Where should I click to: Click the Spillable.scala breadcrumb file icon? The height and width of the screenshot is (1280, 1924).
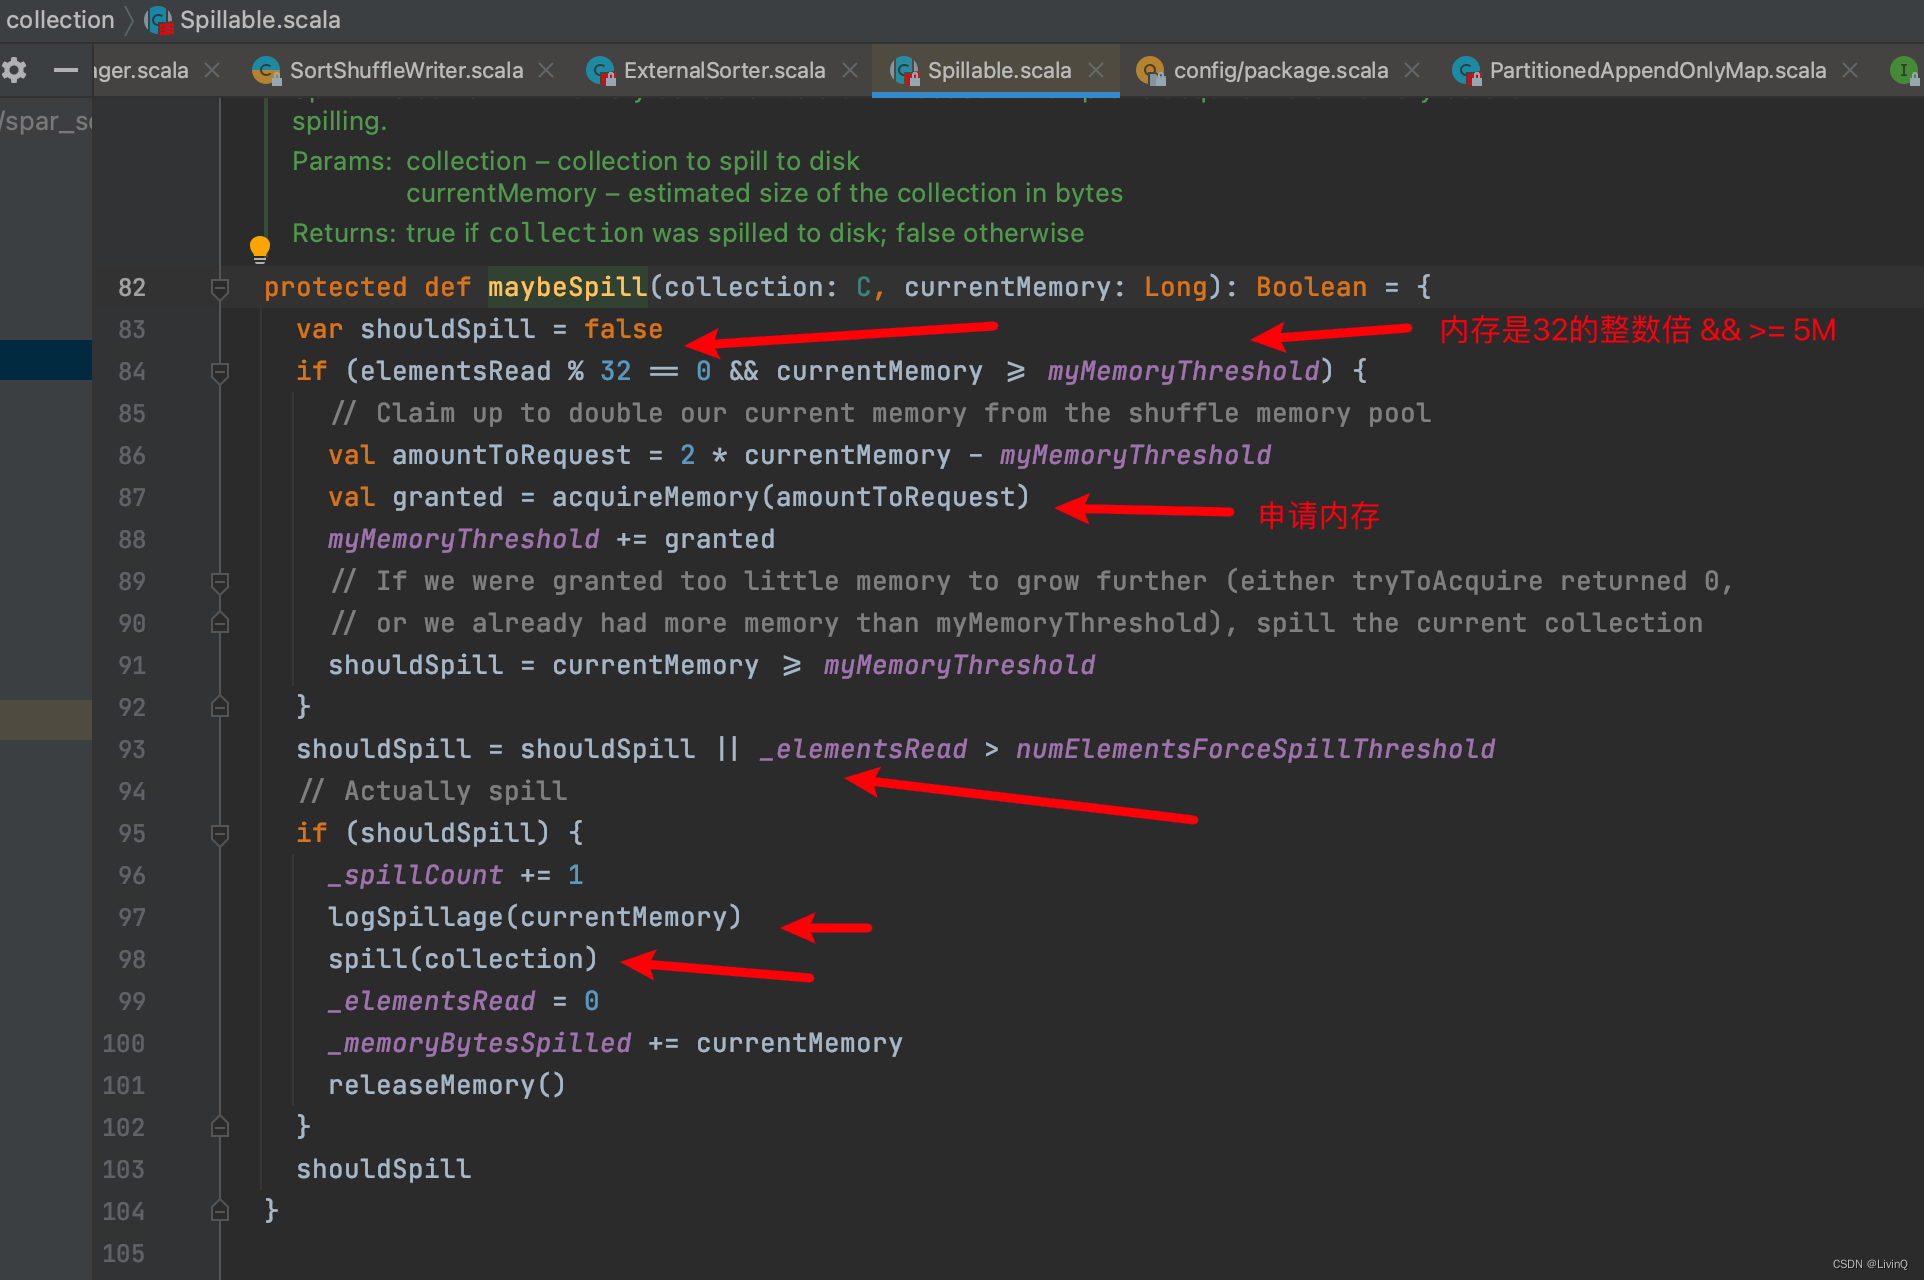click(x=159, y=20)
